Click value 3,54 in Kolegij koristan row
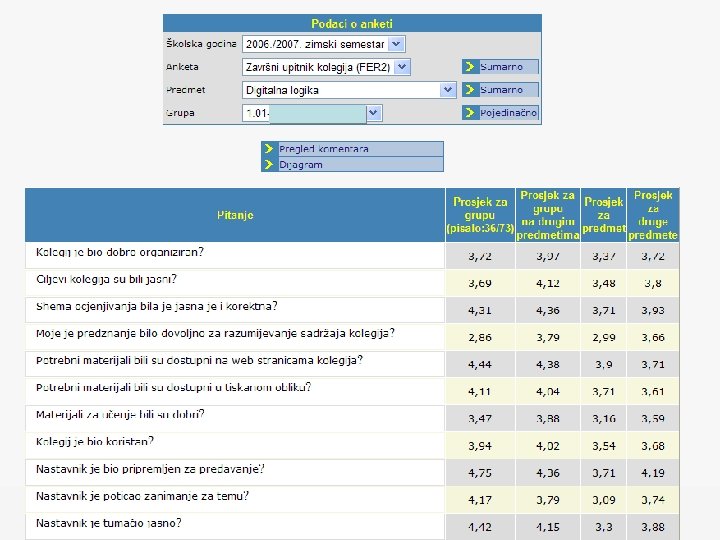720x540 pixels. point(603,446)
